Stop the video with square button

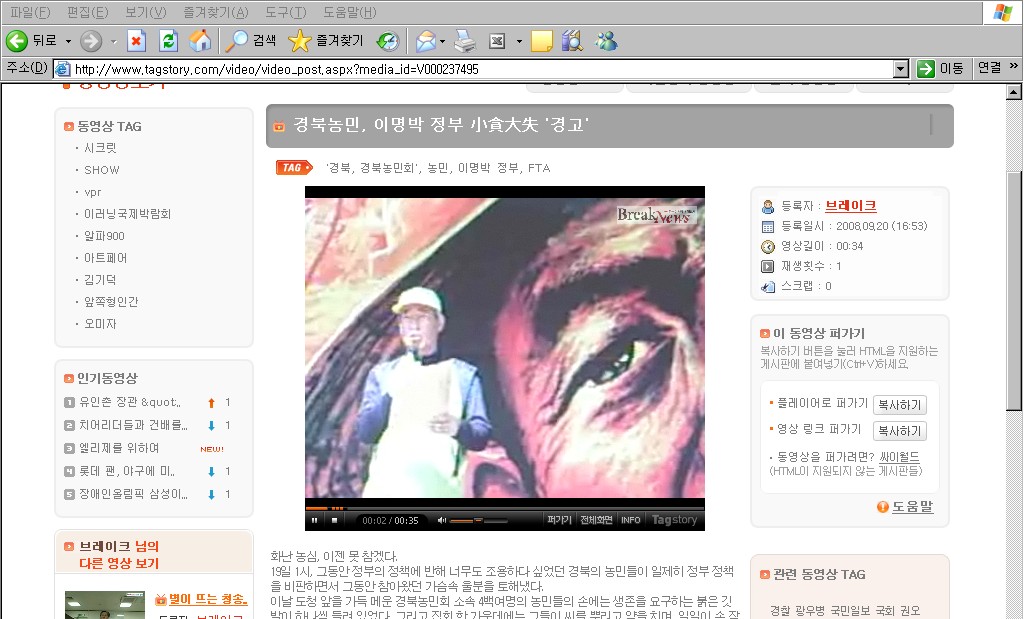335,520
